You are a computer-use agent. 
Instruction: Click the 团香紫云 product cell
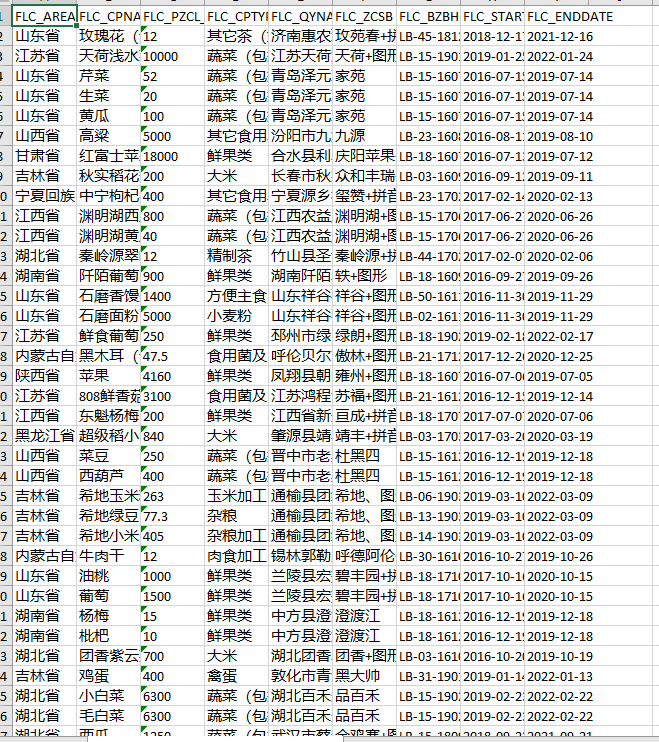[x=109, y=656]
